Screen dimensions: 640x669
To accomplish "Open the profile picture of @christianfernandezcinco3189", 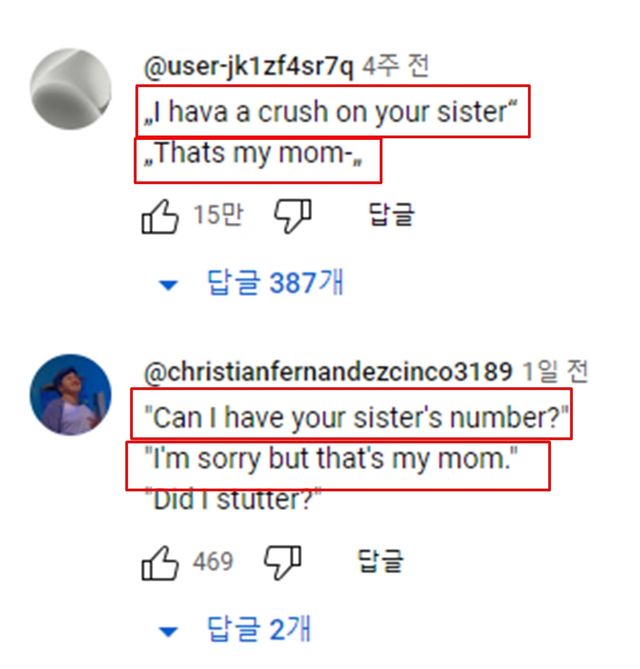I will point(70,394).
